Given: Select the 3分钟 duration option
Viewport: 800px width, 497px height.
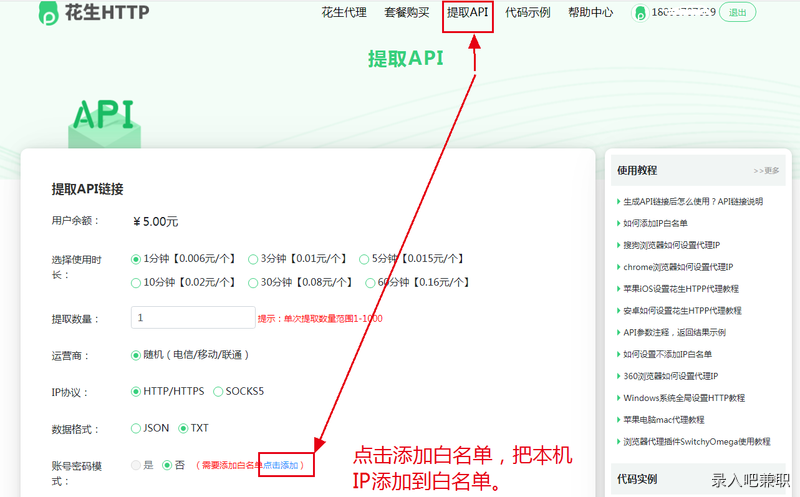Looking at the screenshot, I should [253, 259].
